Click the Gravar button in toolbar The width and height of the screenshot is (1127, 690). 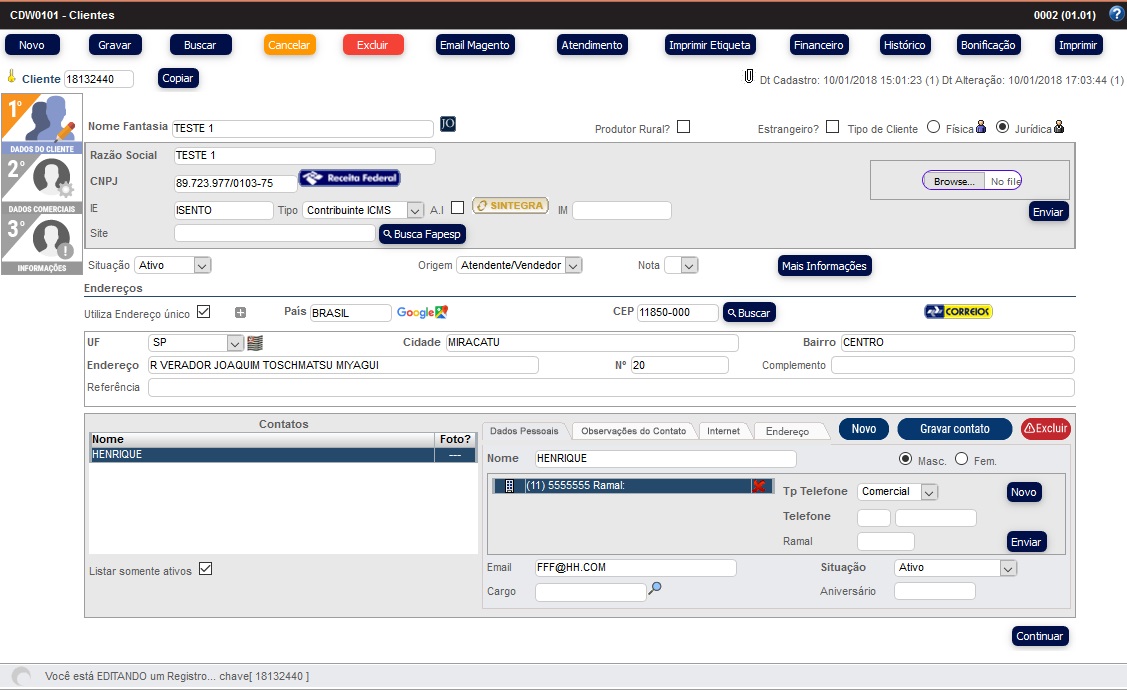(114, 45)
